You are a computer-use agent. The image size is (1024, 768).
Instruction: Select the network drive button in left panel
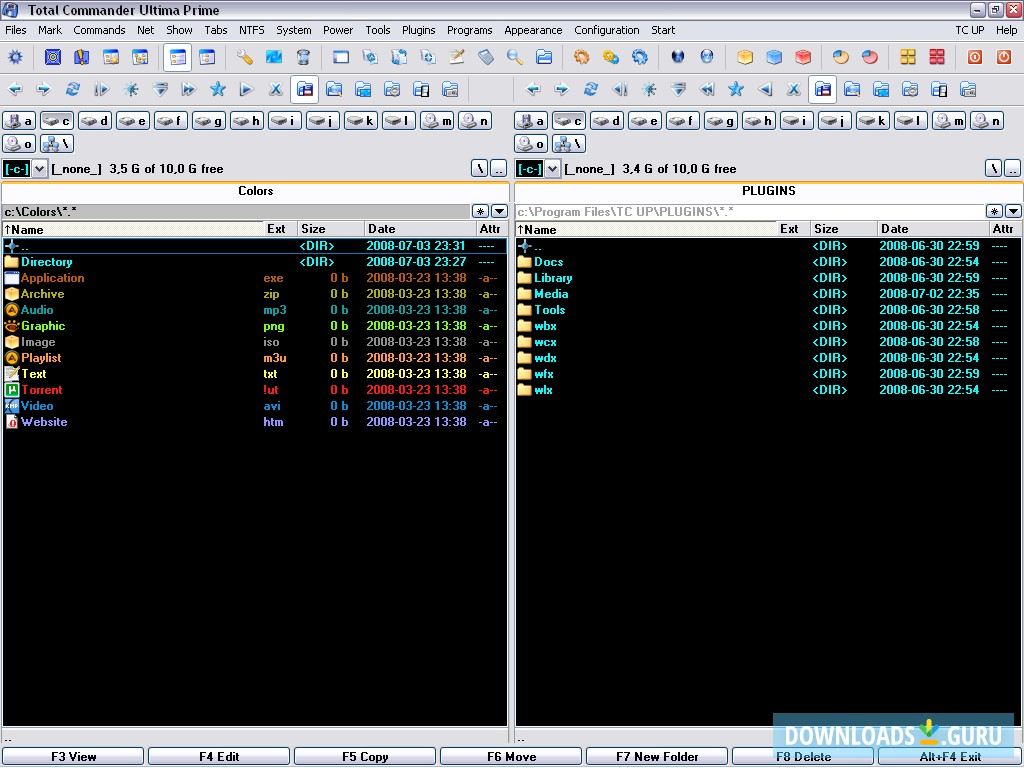point(57,144)
